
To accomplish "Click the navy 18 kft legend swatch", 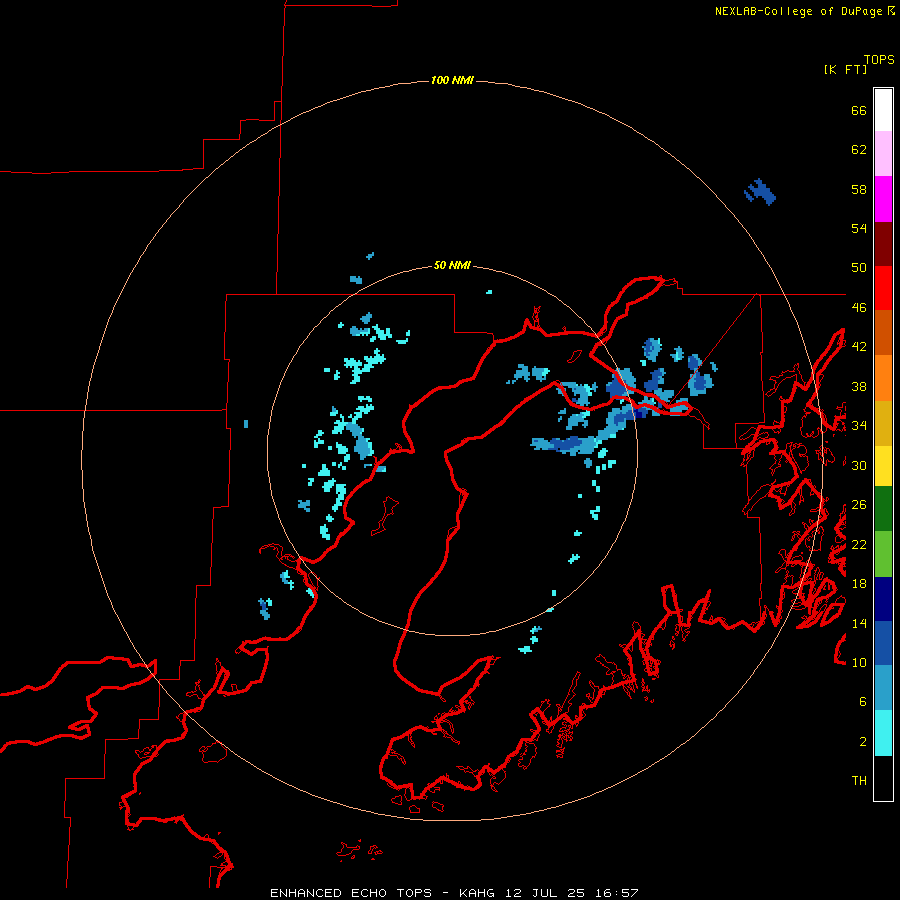I will pyautogui.click(x=883, y=599).
